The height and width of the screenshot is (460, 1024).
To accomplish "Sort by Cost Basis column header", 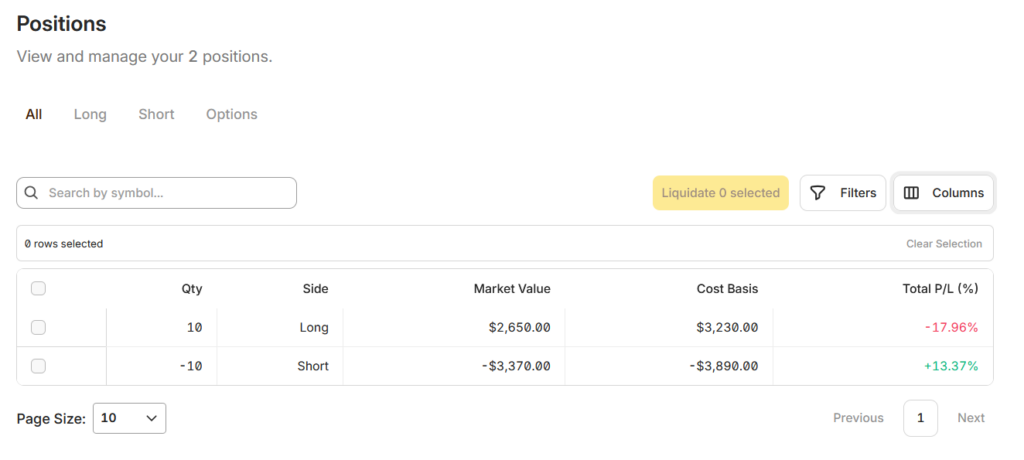I will tap(728, 289).
